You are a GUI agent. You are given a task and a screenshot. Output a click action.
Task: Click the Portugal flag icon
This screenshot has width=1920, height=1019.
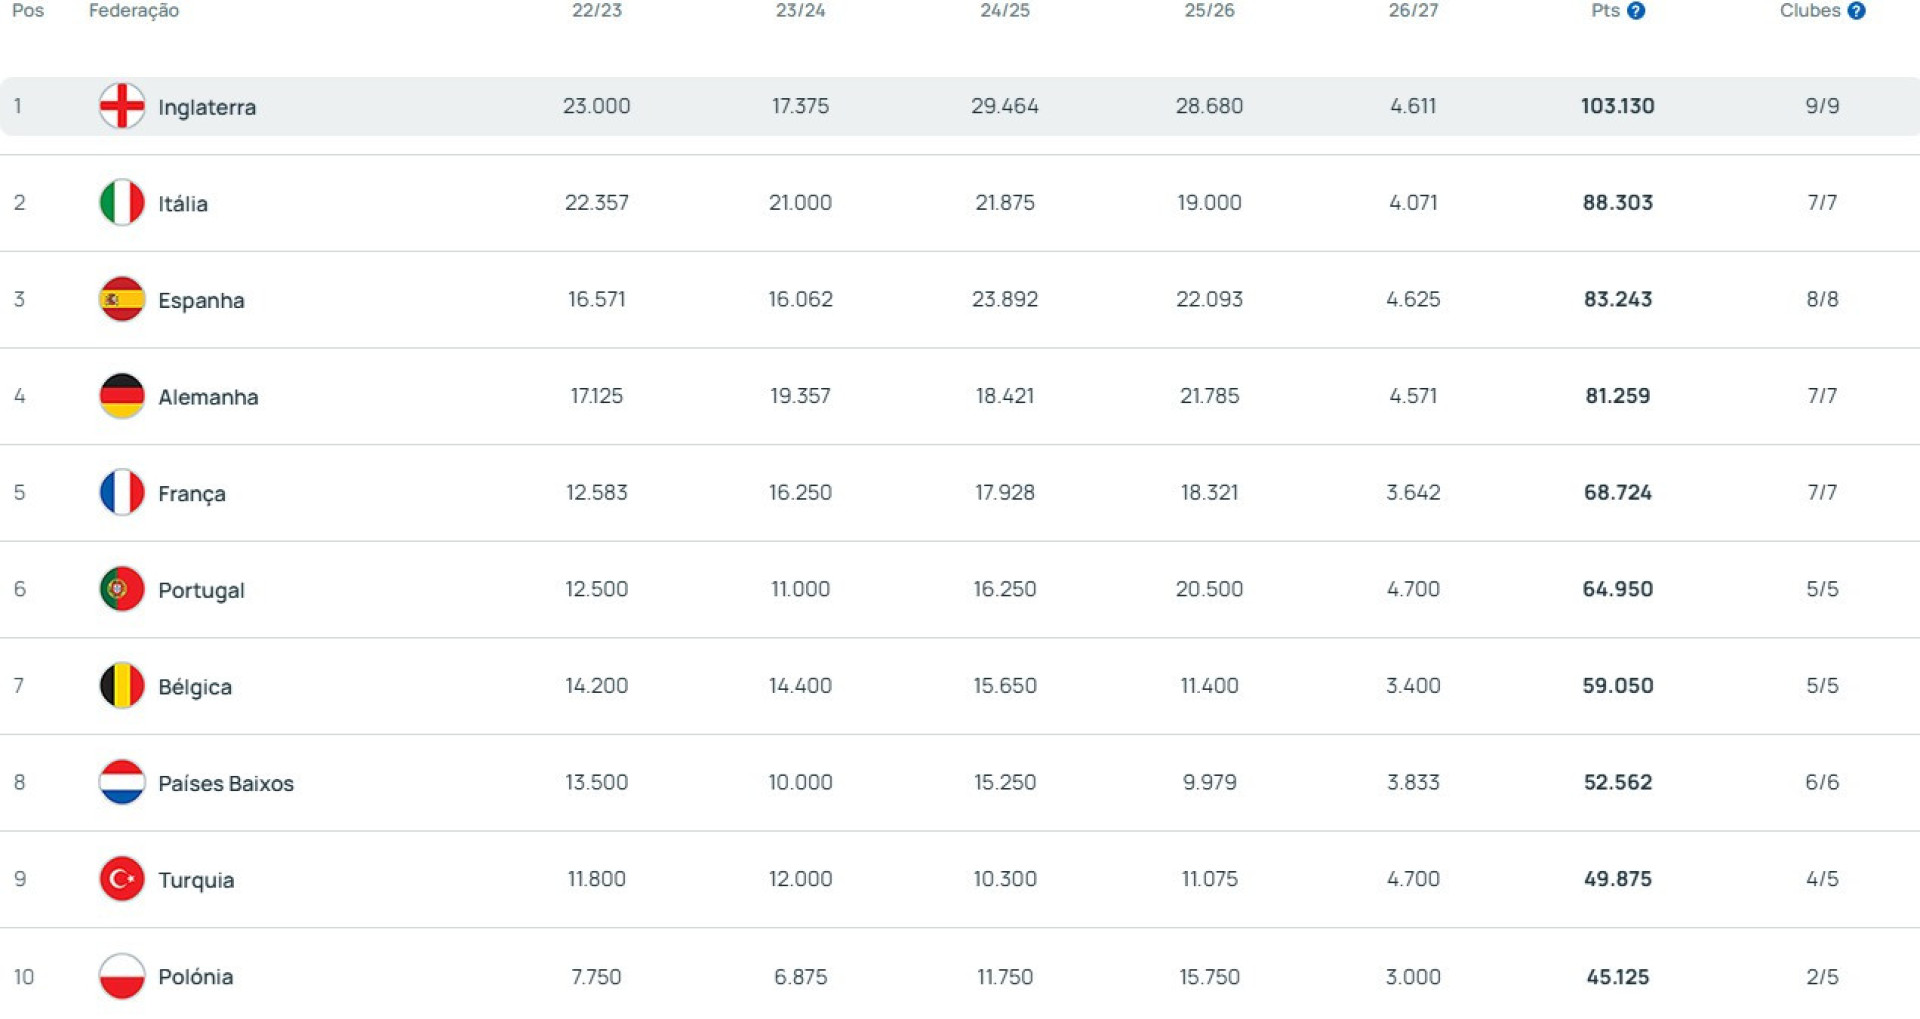[122, 589]
